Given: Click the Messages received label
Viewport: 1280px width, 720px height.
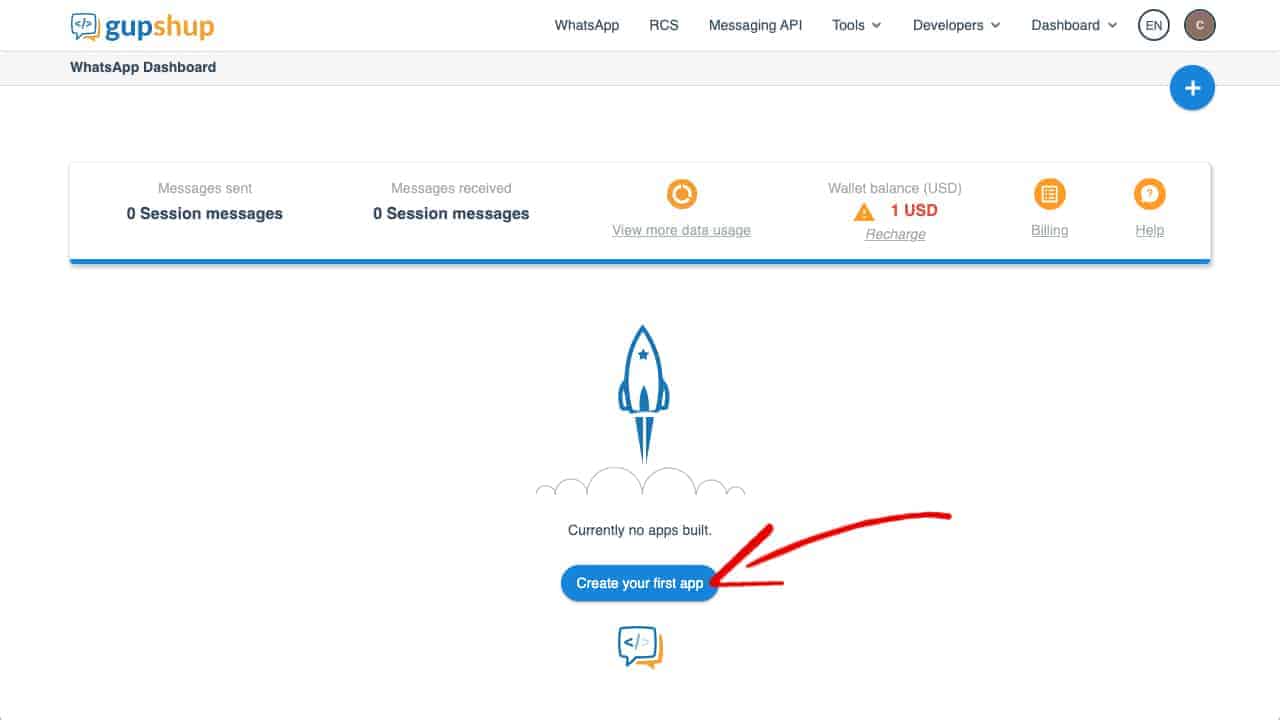Looking at the screenshot, I should 451,188.
